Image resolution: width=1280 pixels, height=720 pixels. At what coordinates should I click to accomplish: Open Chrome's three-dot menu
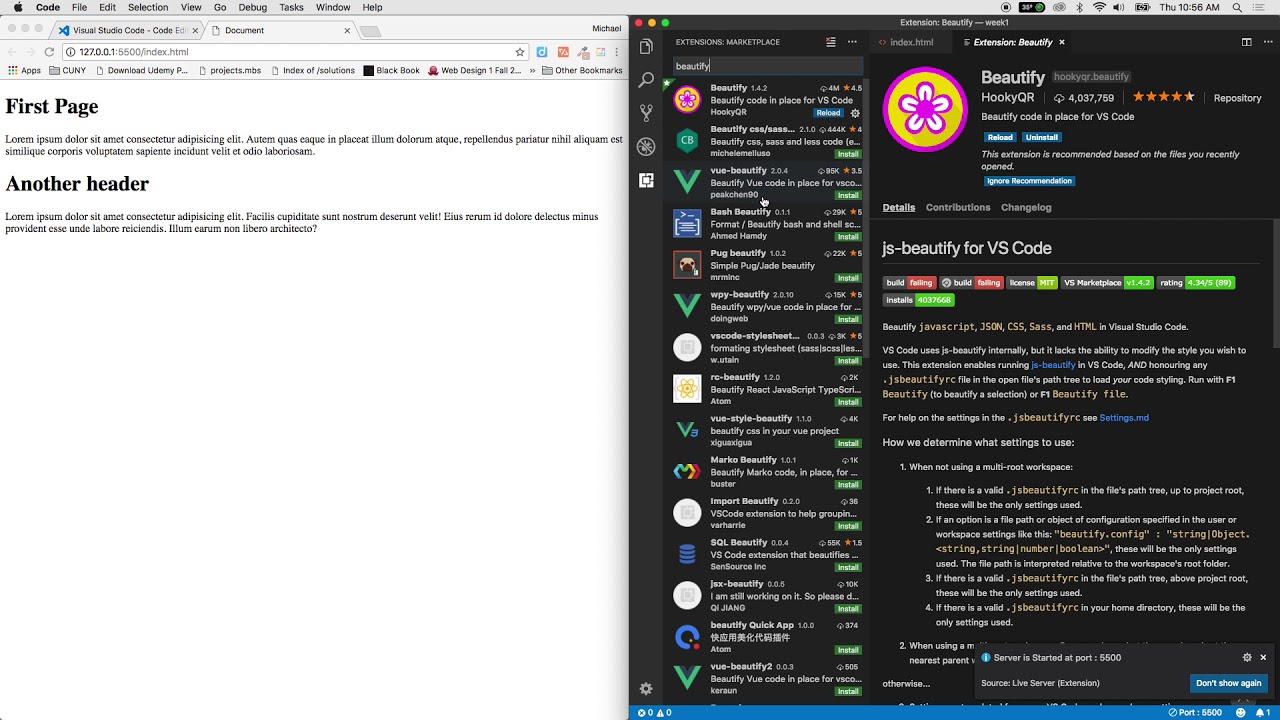617,52
